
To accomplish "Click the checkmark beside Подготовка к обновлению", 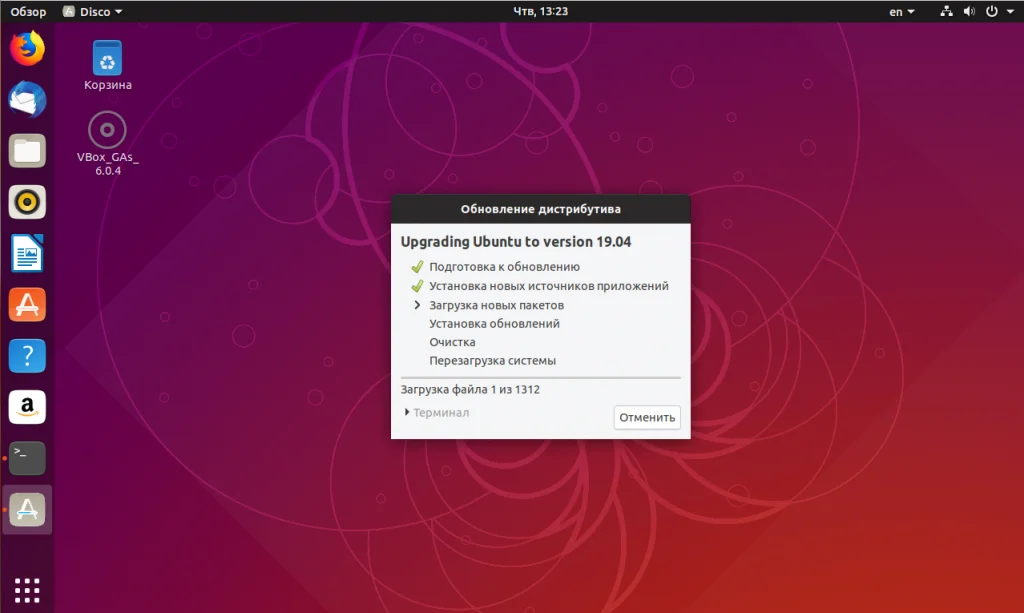I will tap(417, 266).
